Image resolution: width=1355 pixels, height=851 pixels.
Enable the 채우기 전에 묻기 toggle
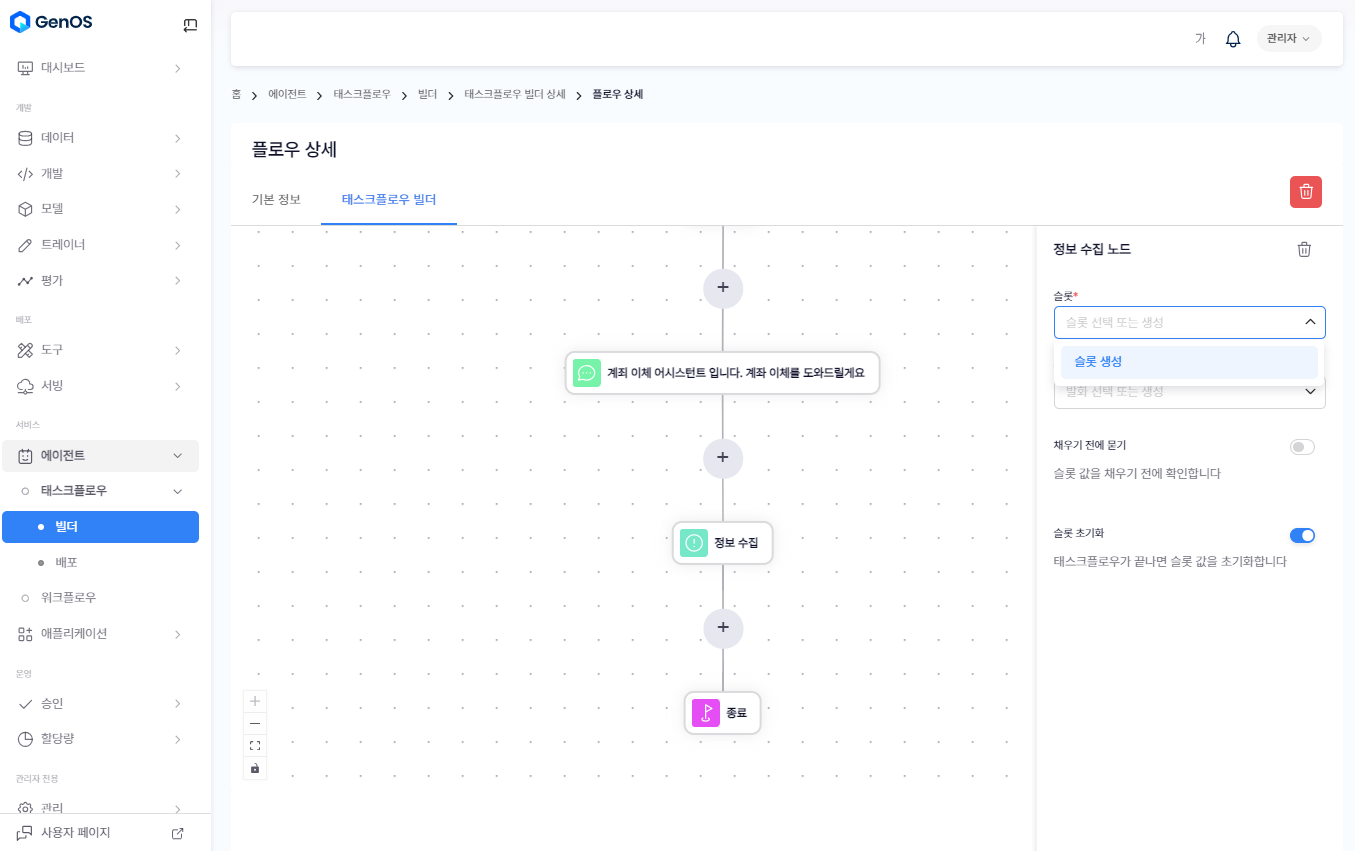(x=1302, y=447)
